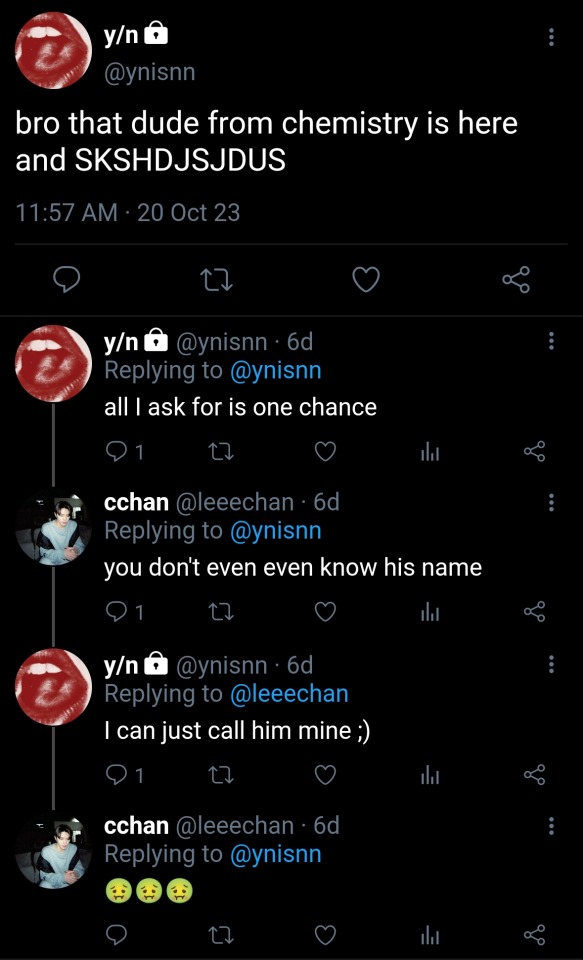Share the nauseated emoji reply
583x960 pixels.
[x=534, y=935]
